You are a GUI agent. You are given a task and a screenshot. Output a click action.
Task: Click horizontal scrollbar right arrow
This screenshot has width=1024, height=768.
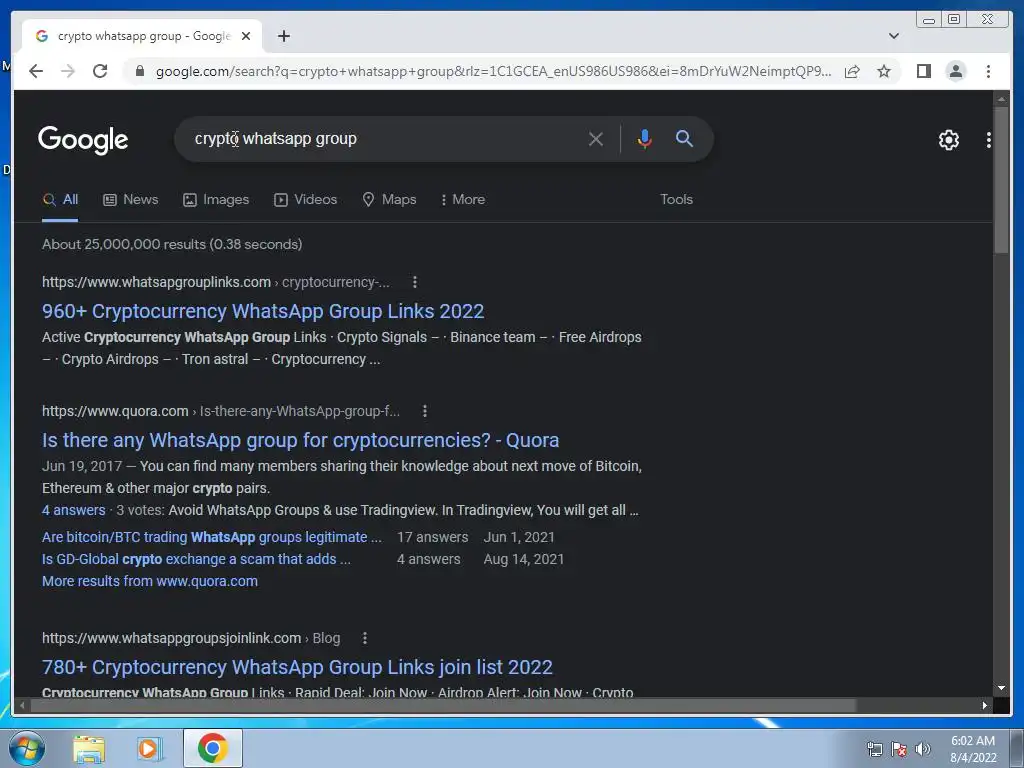point(985,705)
